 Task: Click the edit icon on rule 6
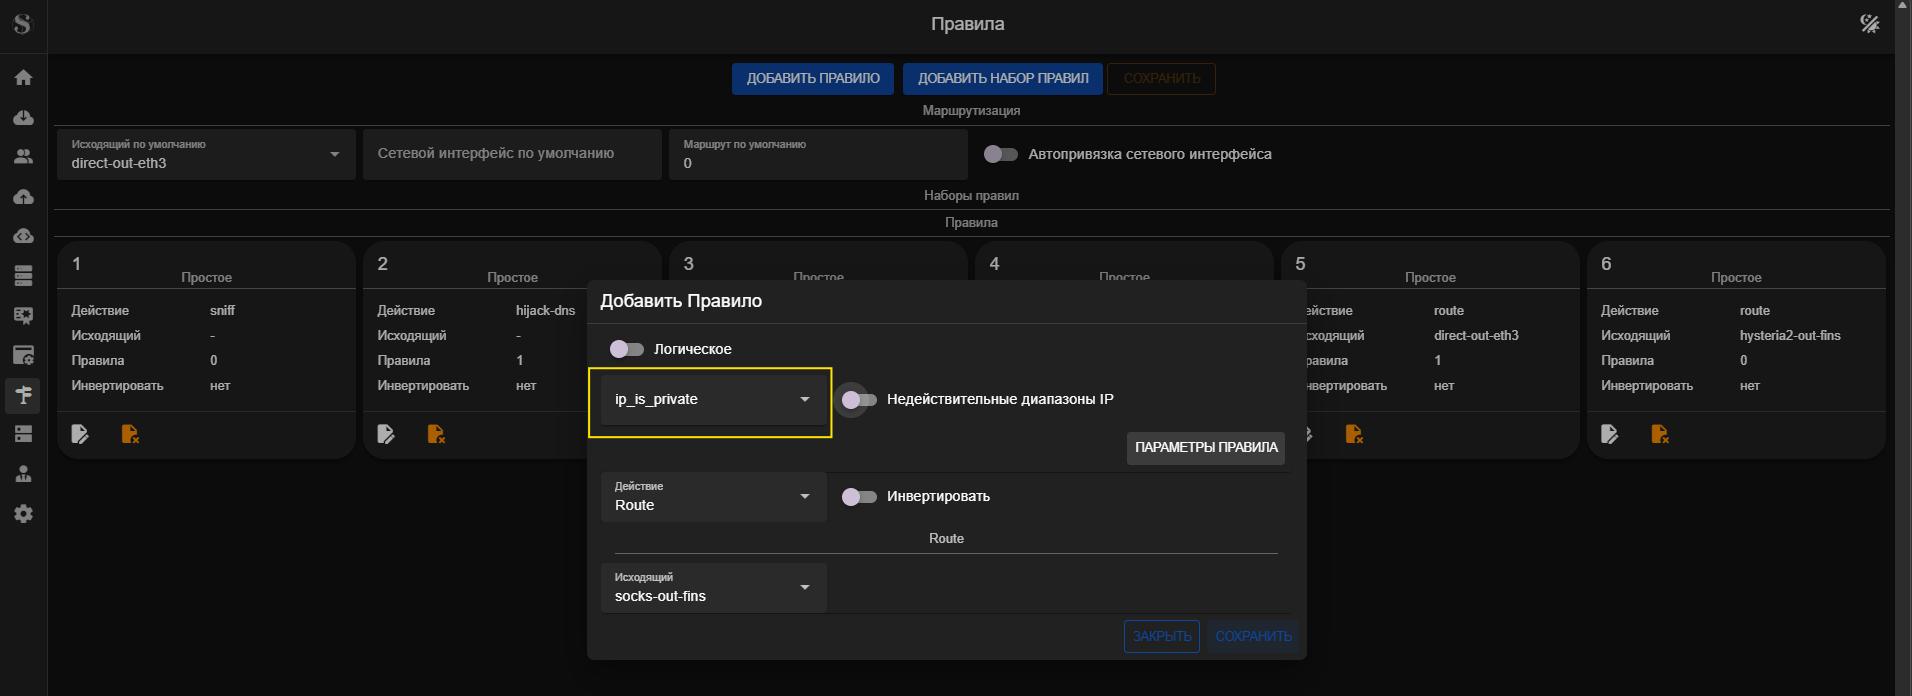pos(1610,434)
